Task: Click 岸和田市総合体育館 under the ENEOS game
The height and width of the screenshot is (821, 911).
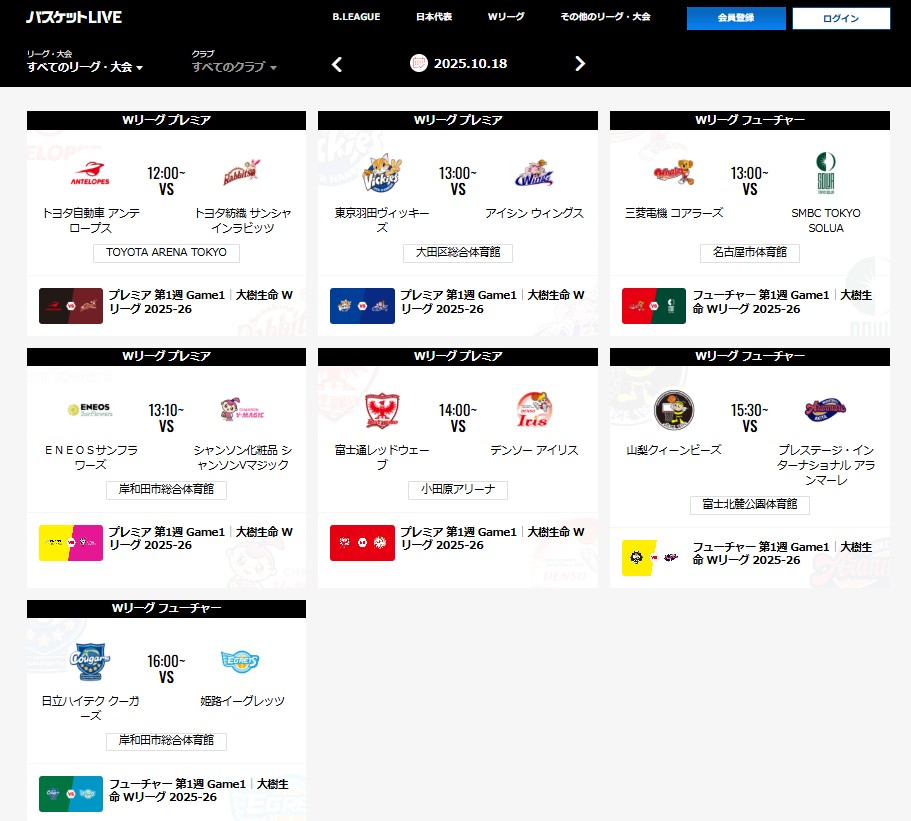Action: [166, 490]
